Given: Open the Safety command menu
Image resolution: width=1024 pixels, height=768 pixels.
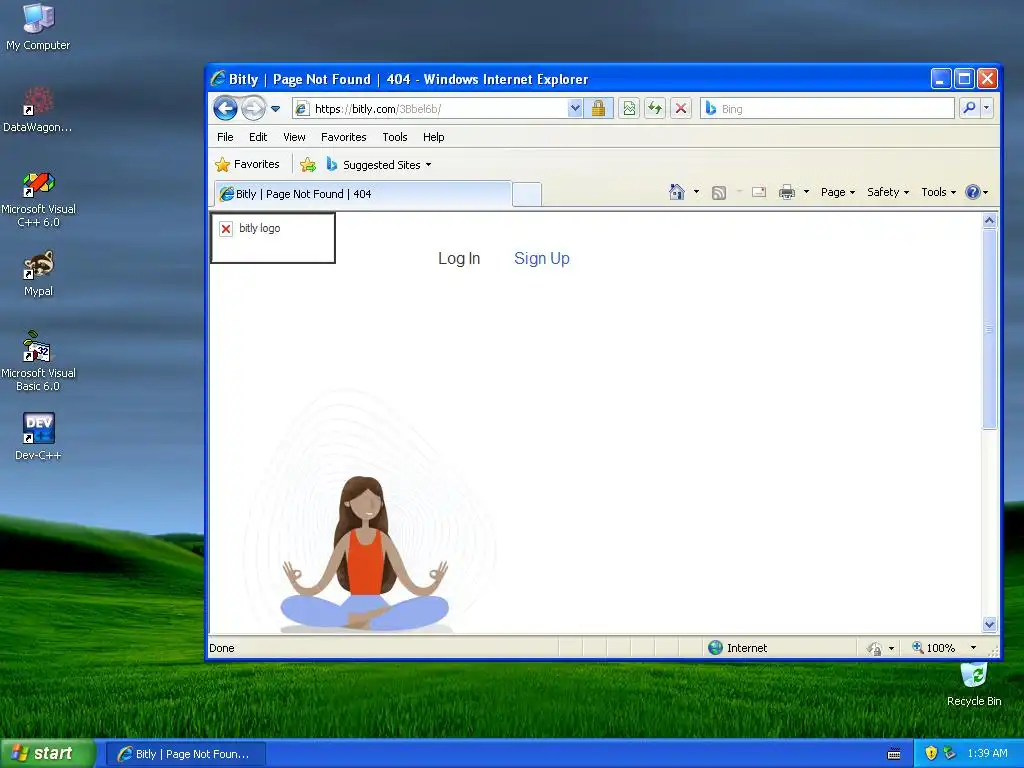Looking at the screenshot, I should coord(888,192).
